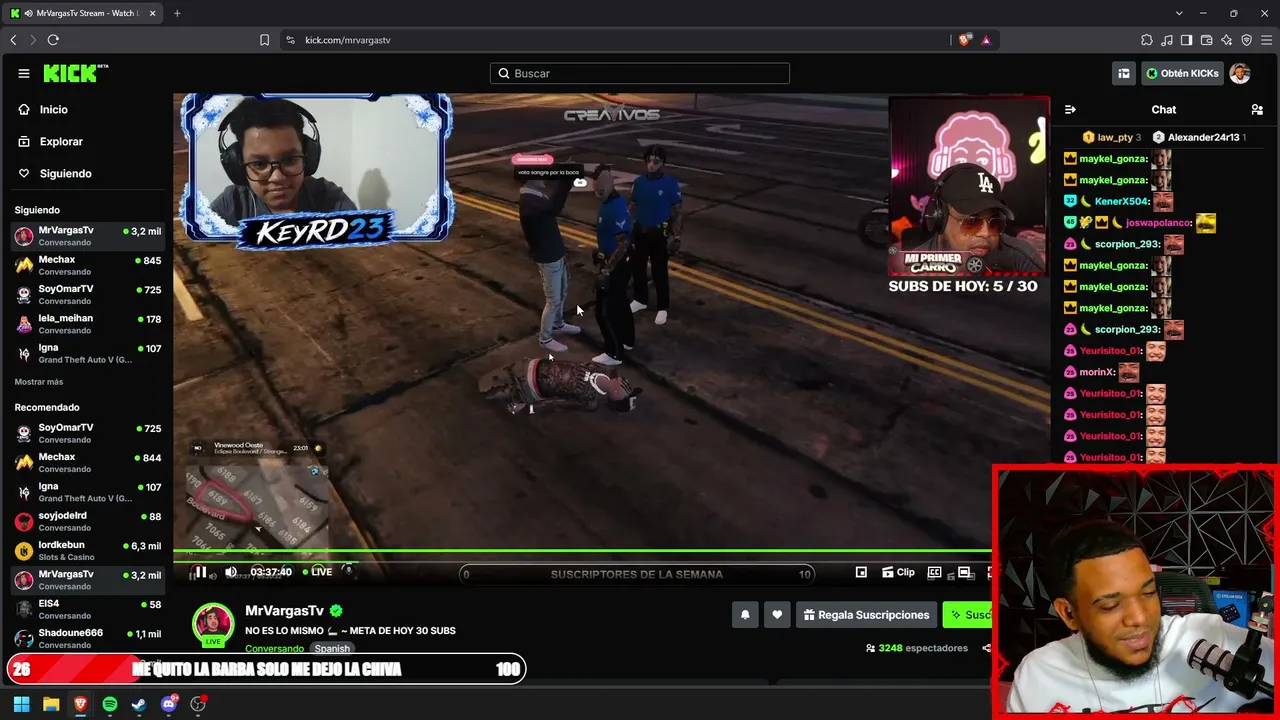Click the Spanish language tag
The height and width of the screenshot is (720, 1280).
(332, 649)
